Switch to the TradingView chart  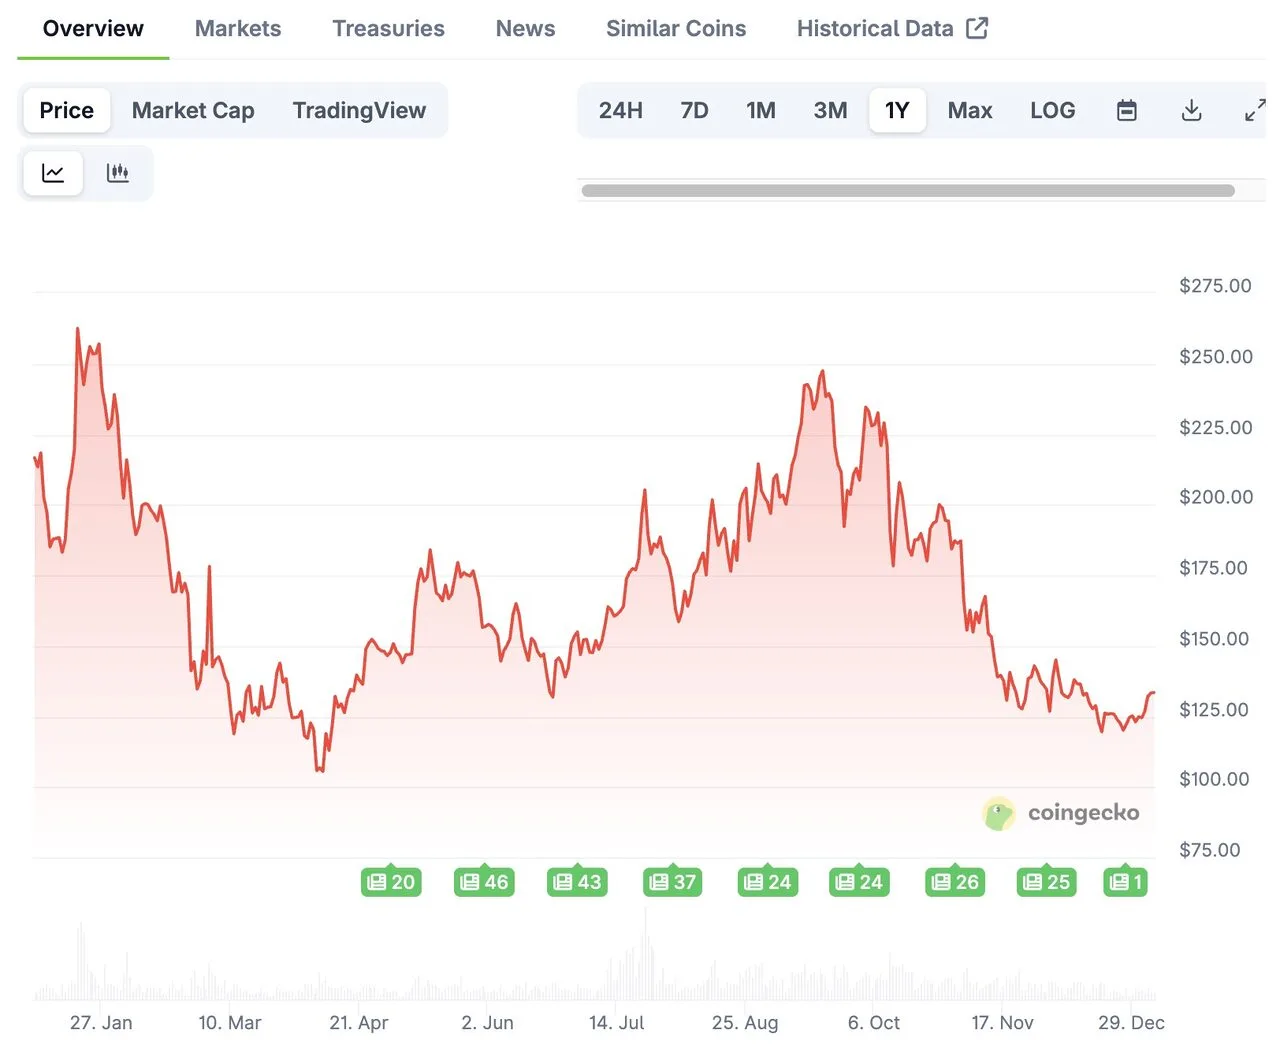coord(359,110)
